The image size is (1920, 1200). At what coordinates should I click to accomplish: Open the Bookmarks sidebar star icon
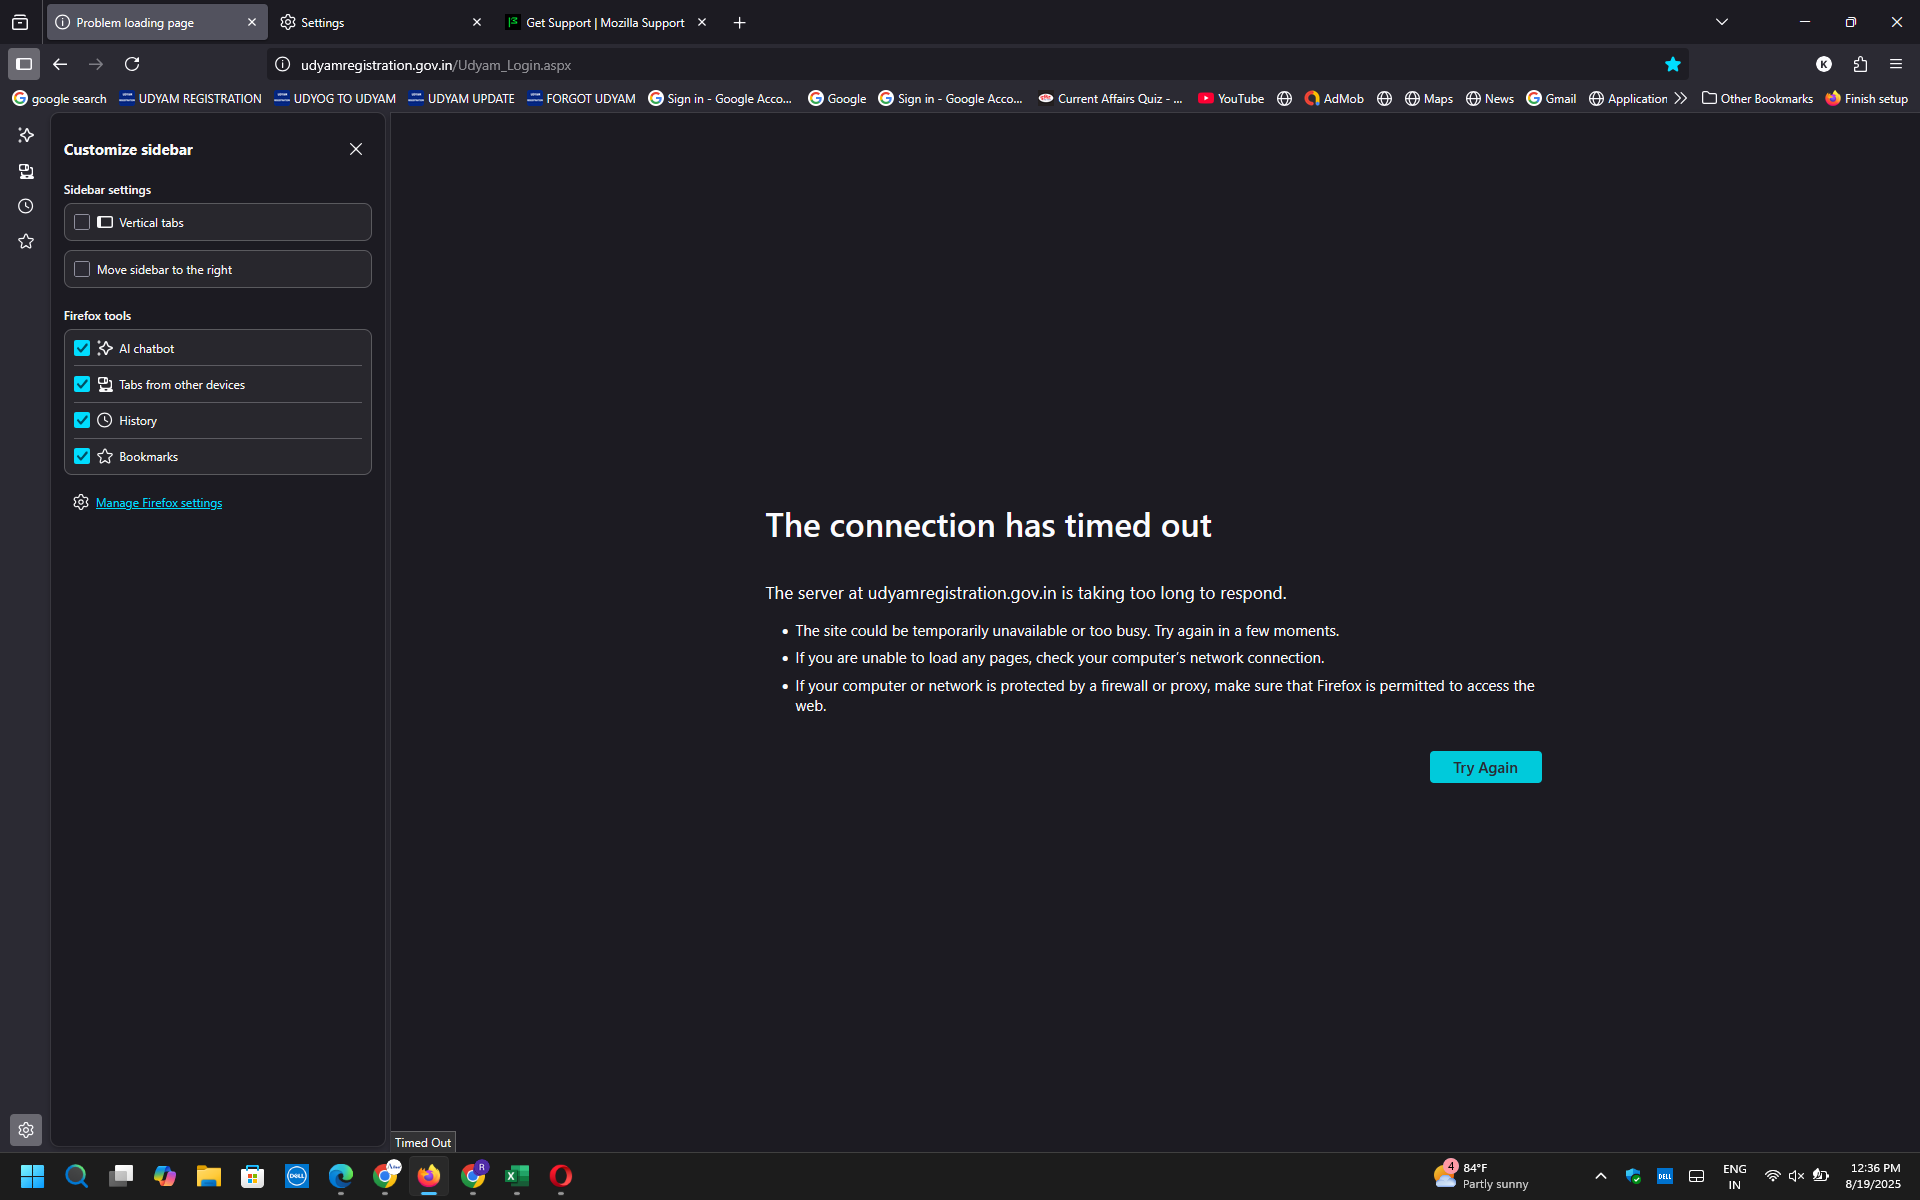coord(26,241)
